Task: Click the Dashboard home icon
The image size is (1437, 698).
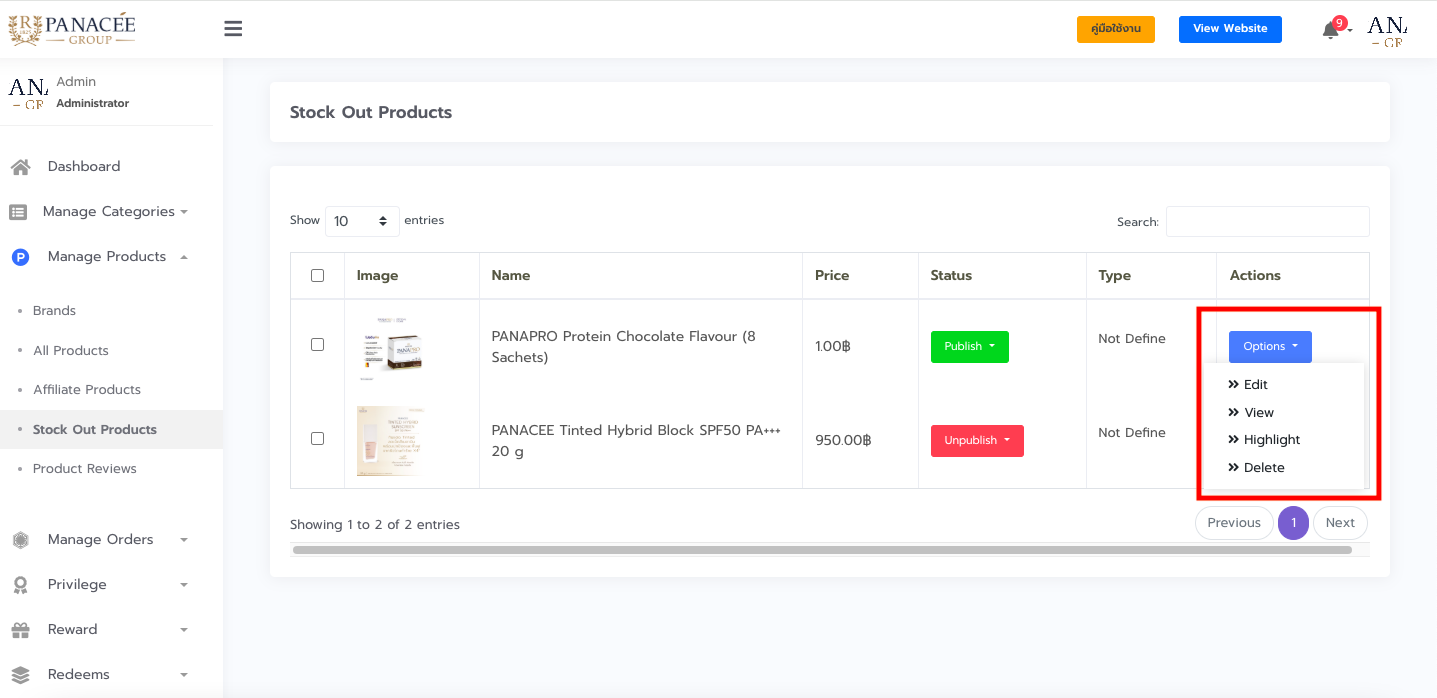Action: [x=20, y=167]
